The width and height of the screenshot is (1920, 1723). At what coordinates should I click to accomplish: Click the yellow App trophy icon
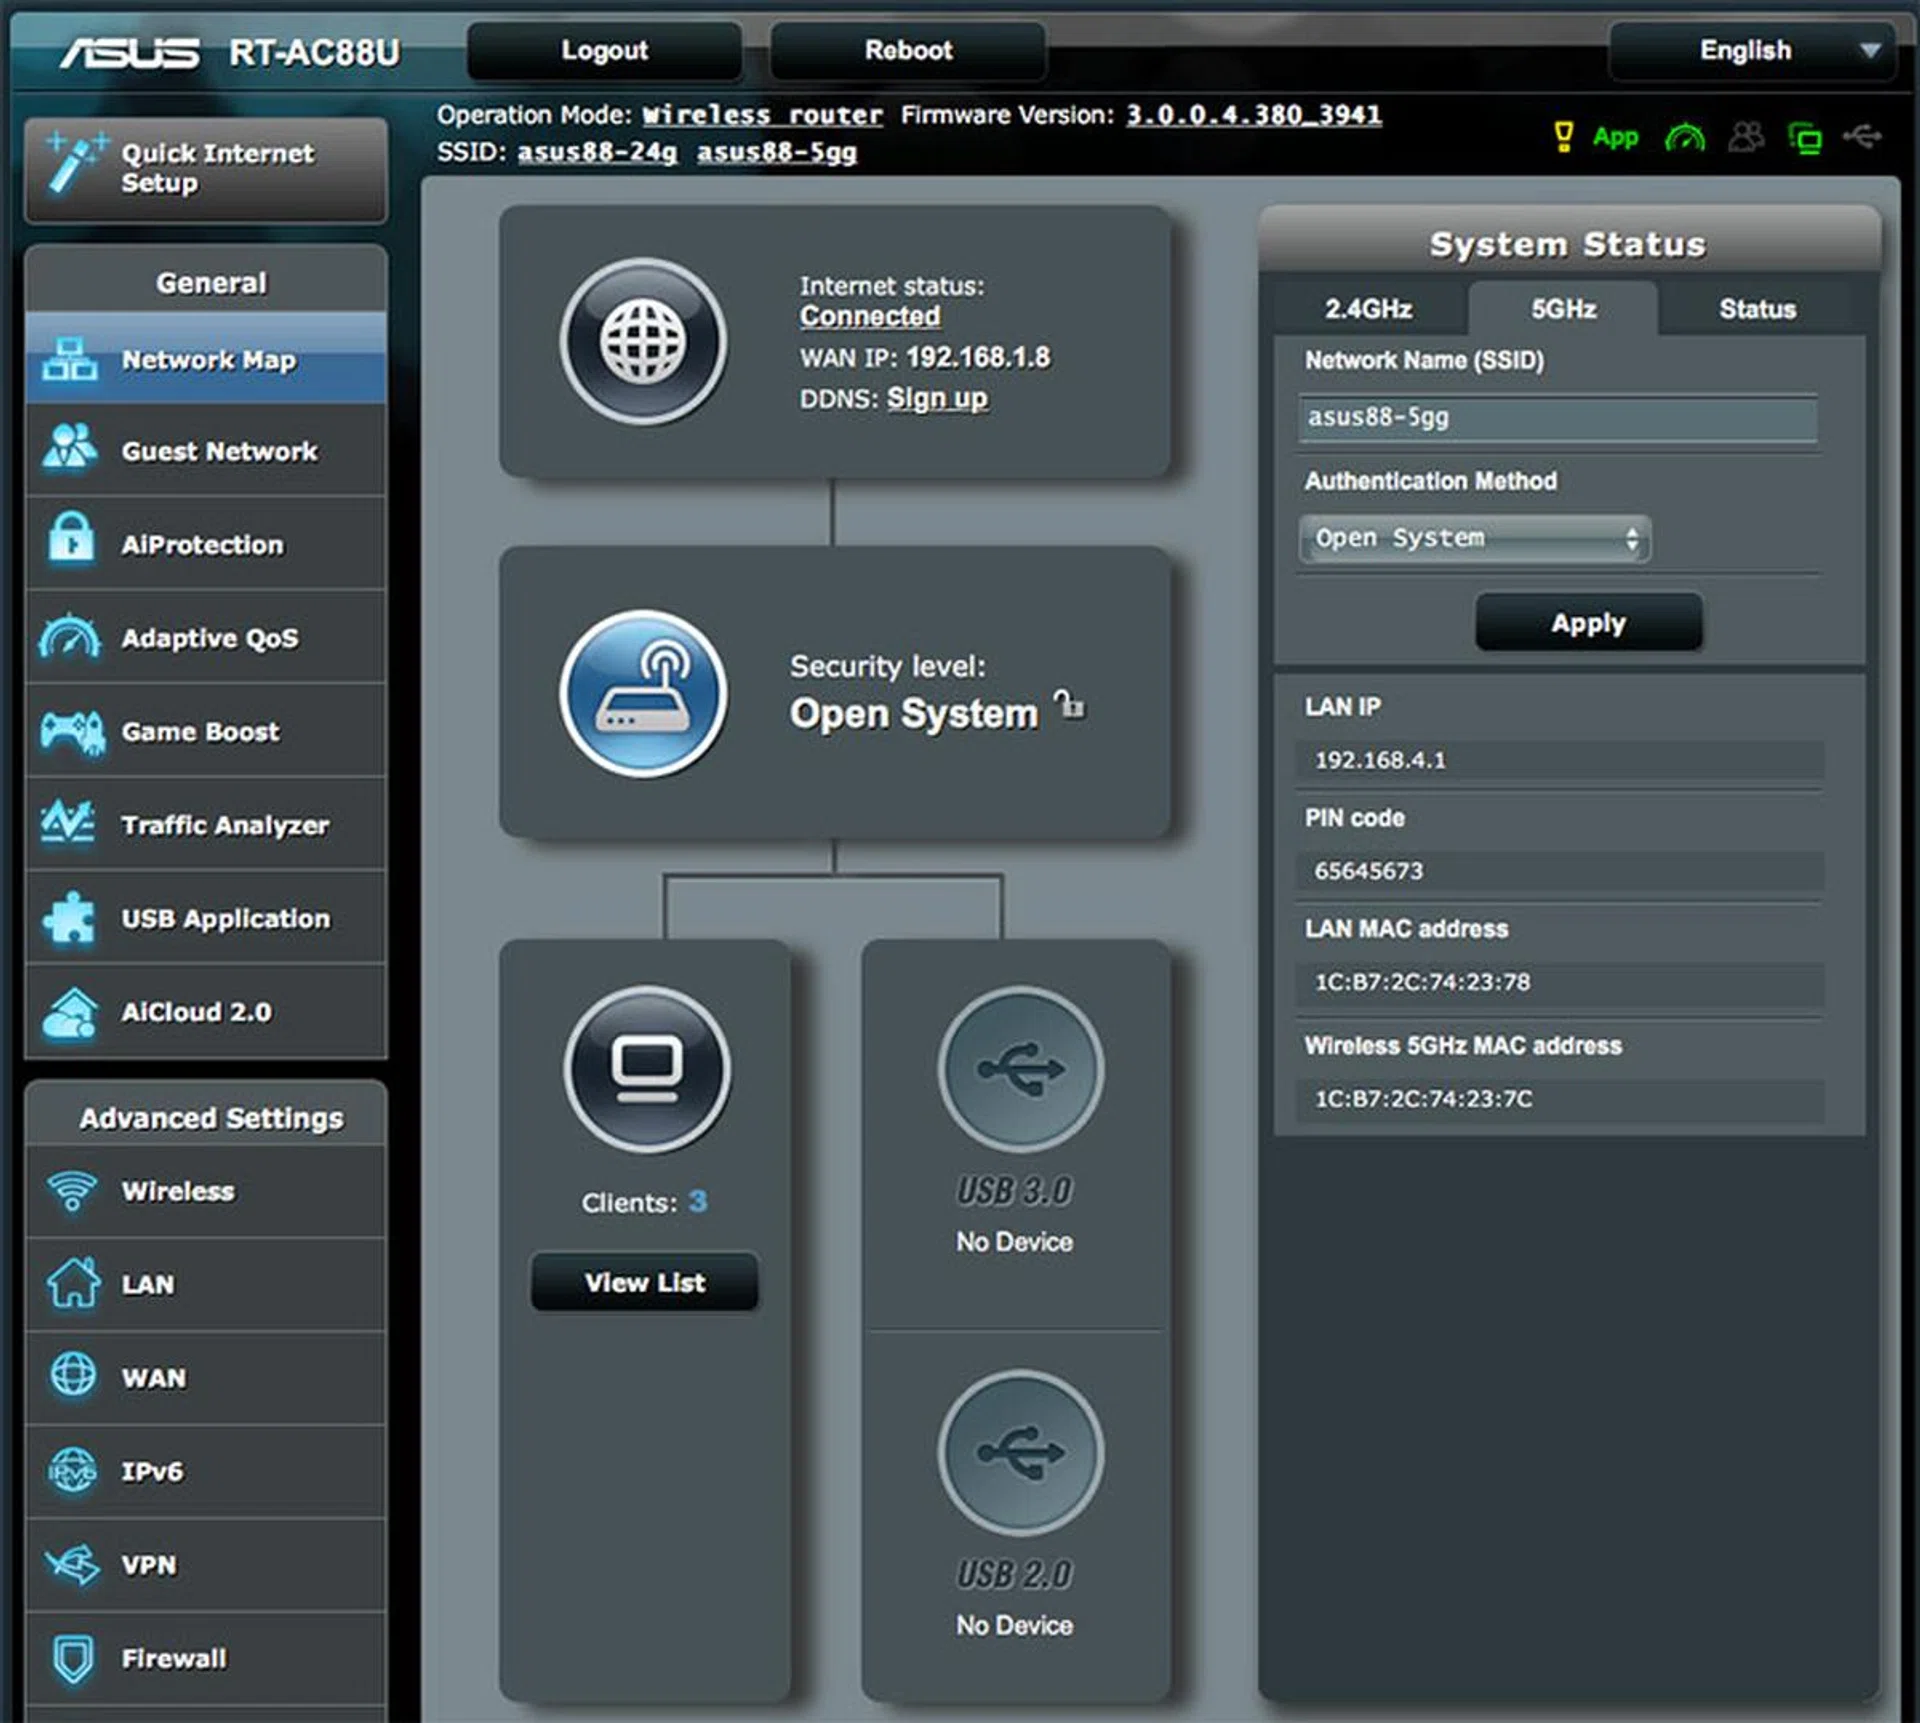[x=1563, y=137]
